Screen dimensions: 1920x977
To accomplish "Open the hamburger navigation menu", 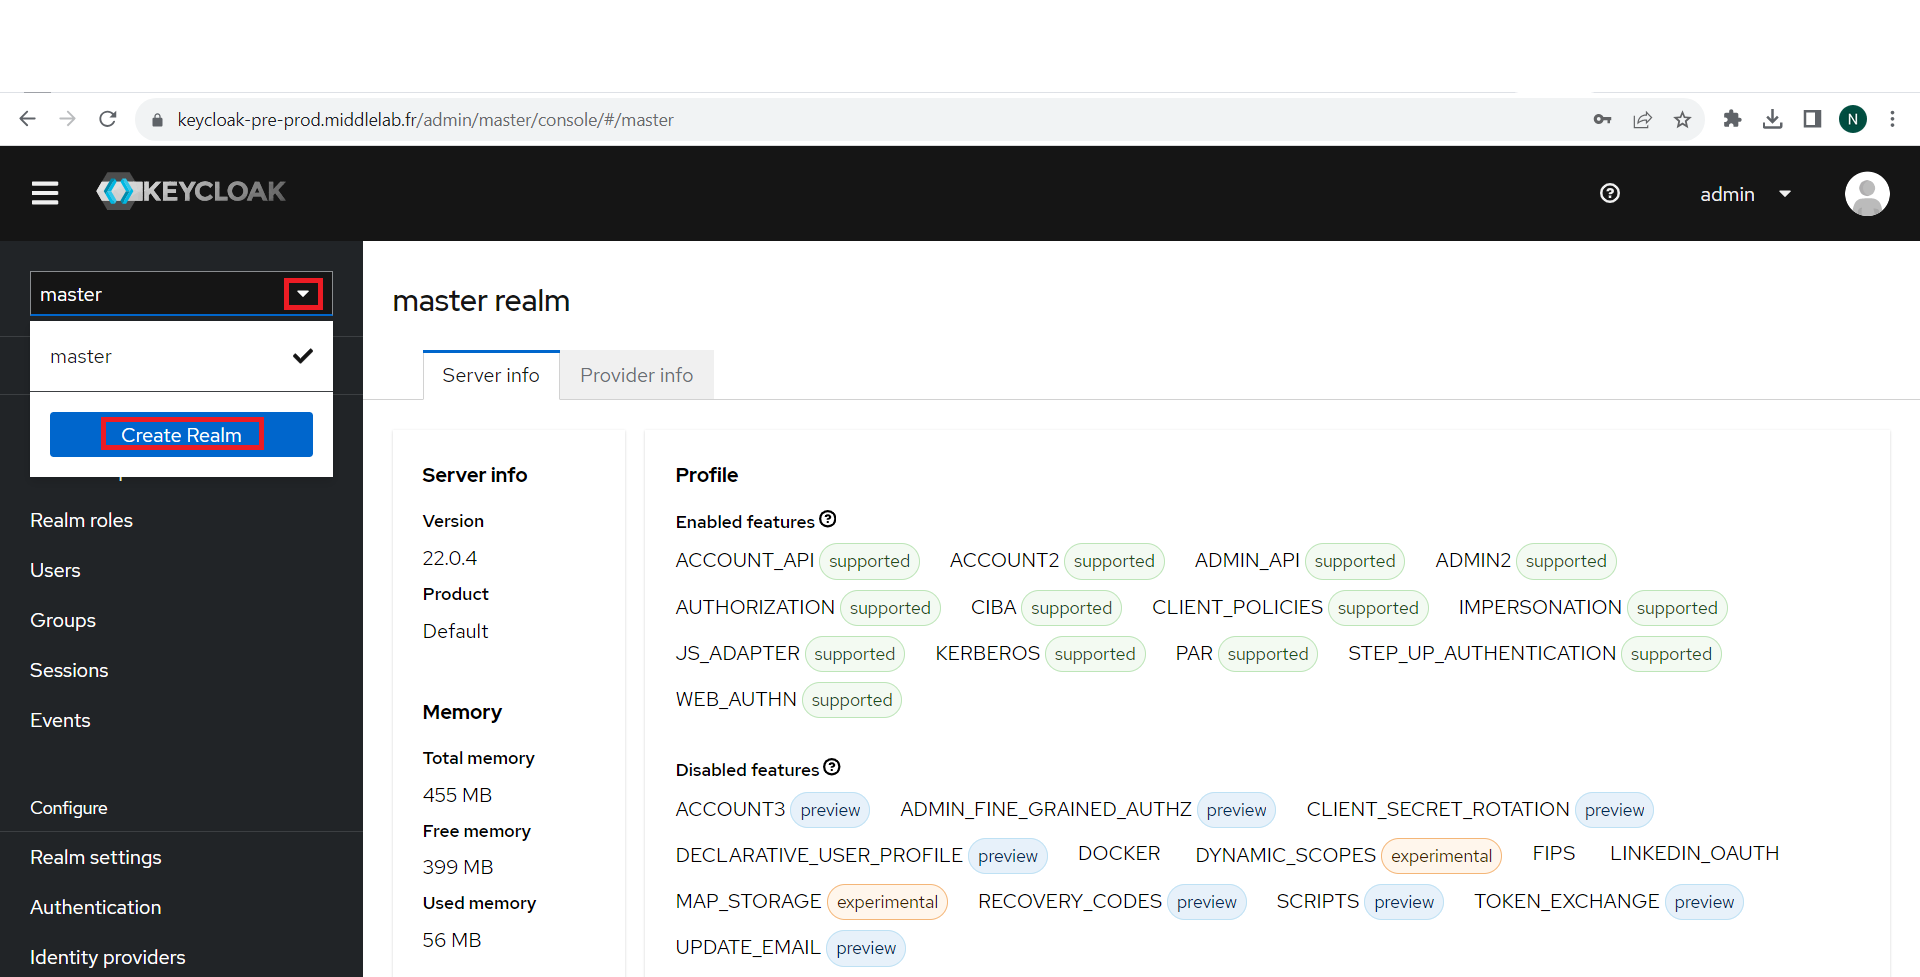I will 44,193.
